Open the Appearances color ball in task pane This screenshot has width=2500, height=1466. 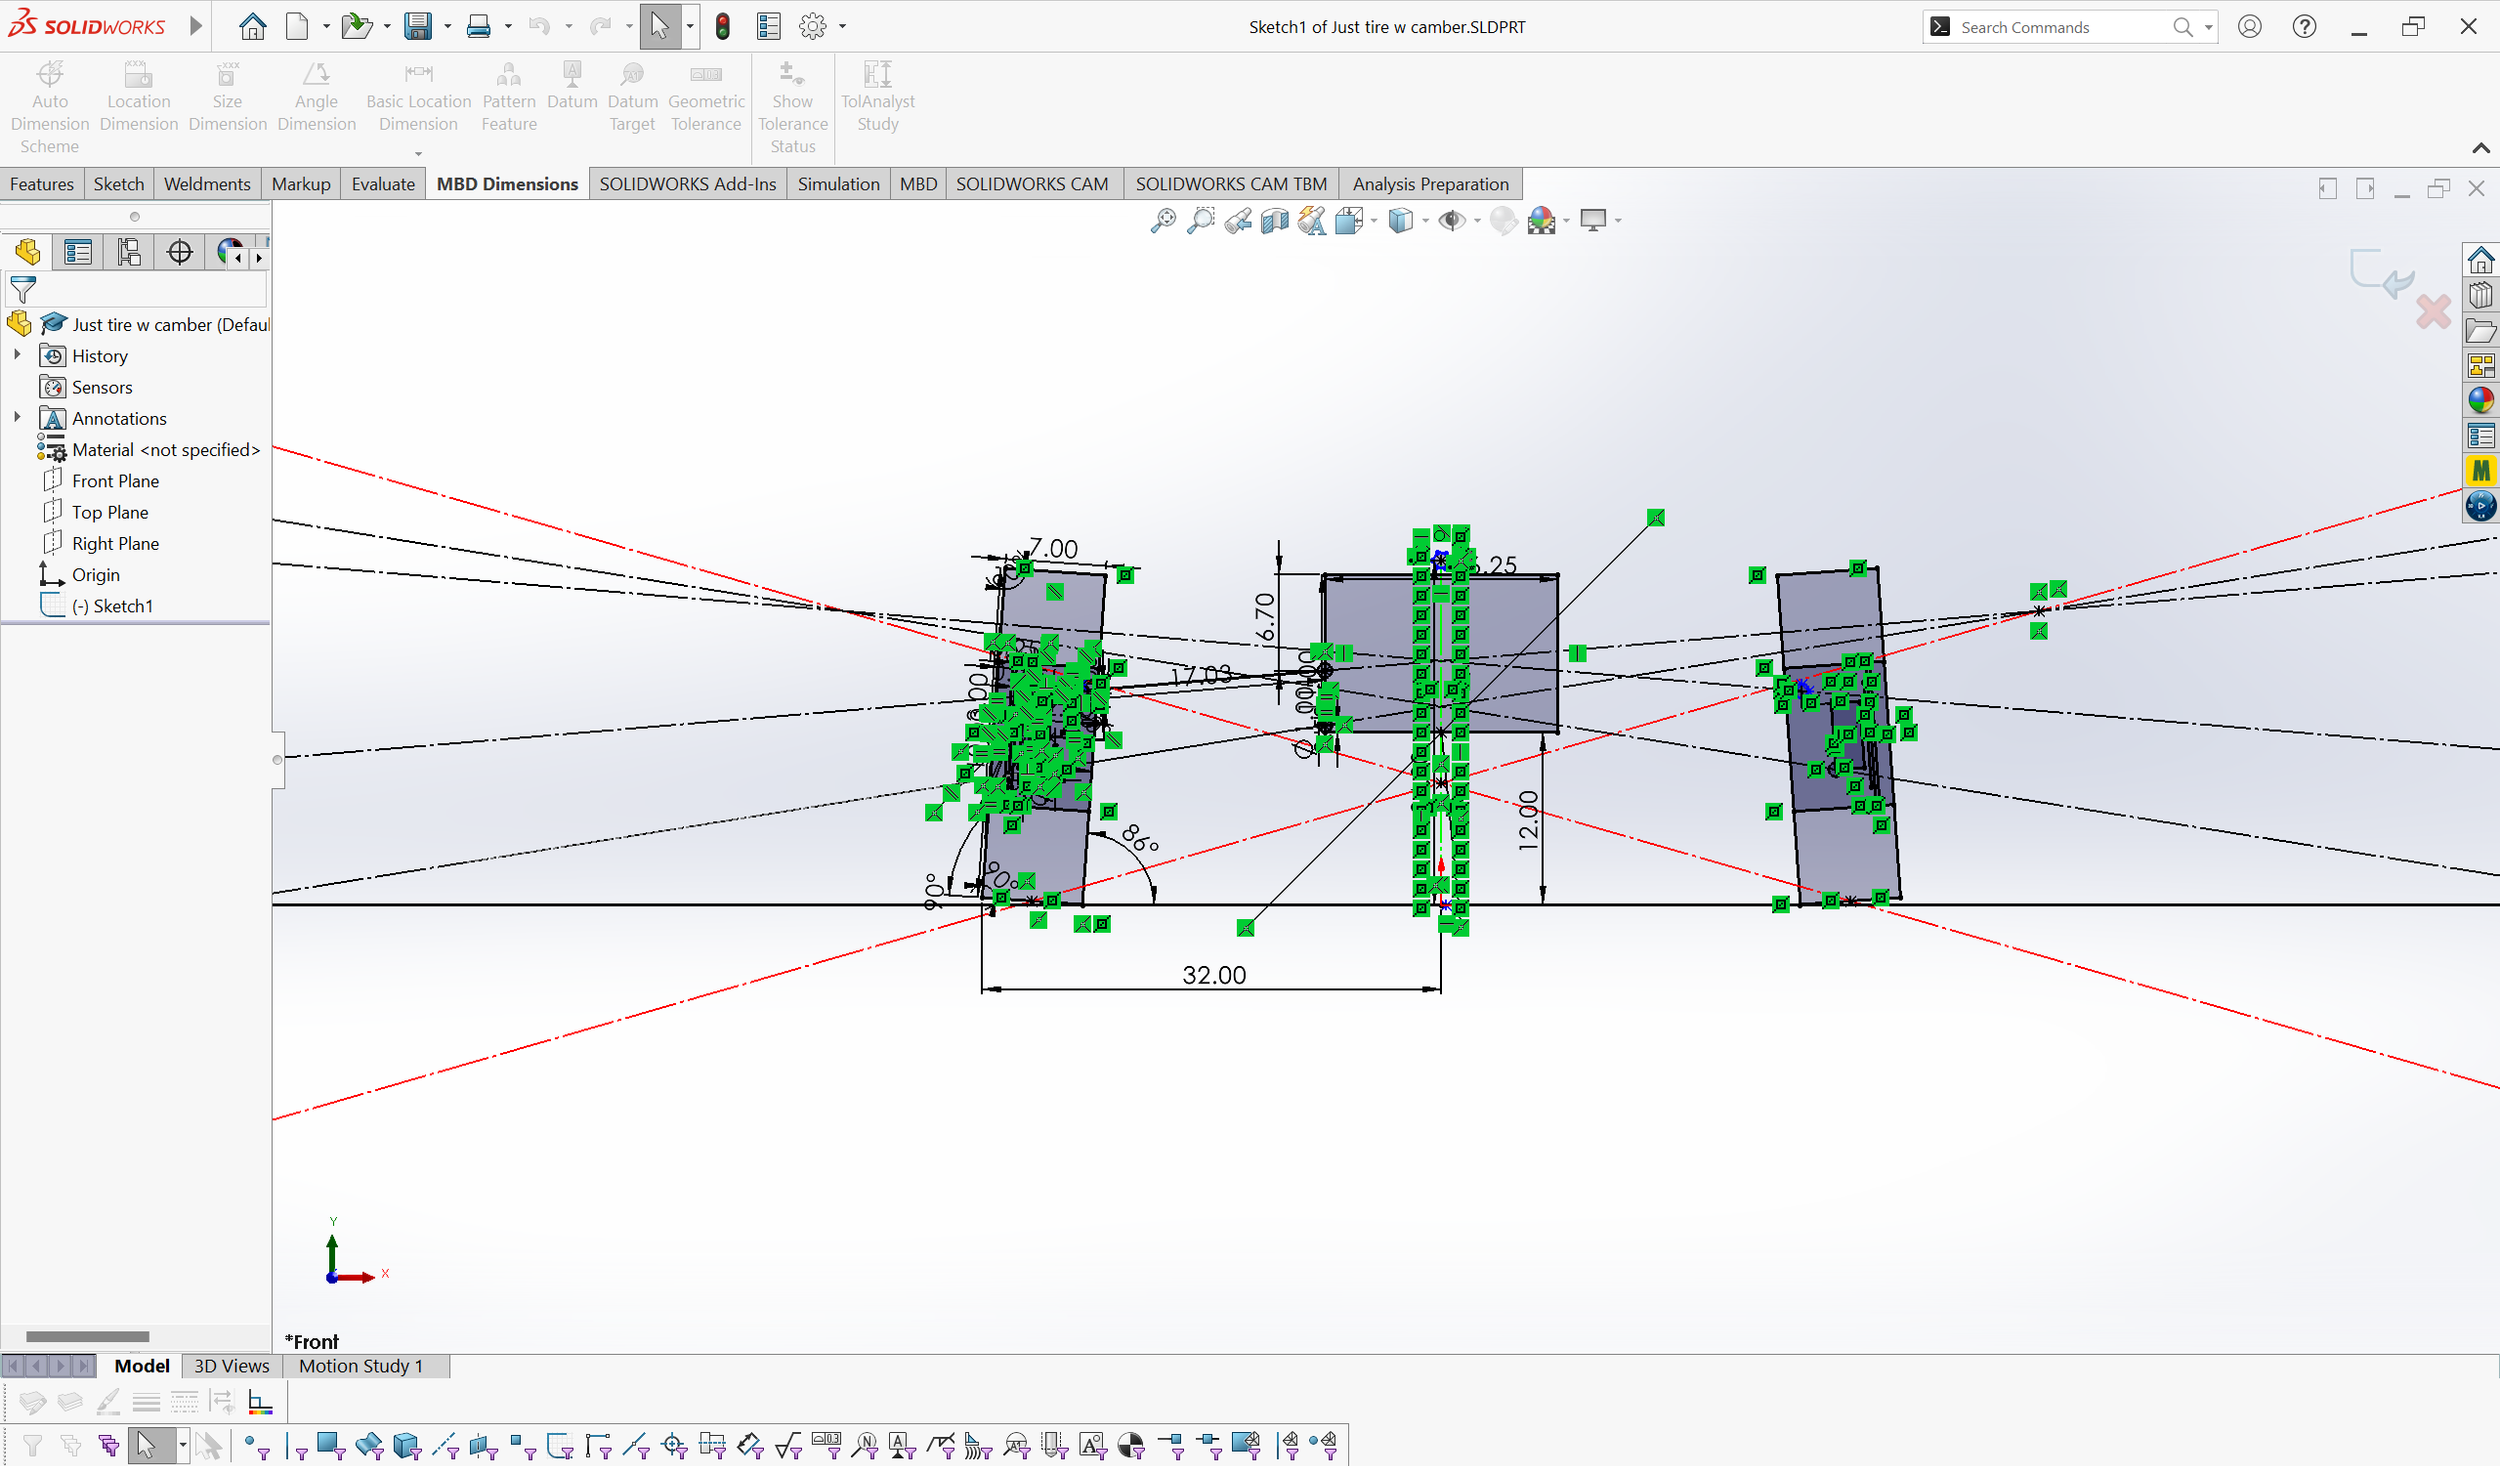(2481, 401)
